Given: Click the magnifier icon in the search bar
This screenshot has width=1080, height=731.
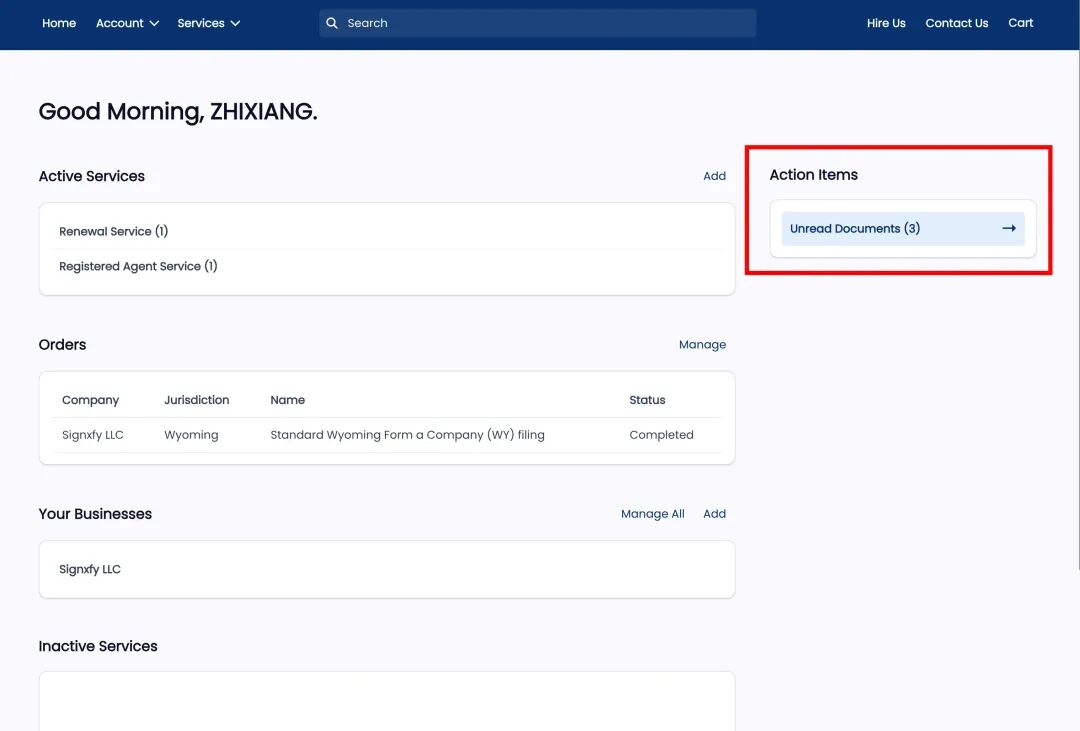Looking at the screenshot, I should pos(332,23).
